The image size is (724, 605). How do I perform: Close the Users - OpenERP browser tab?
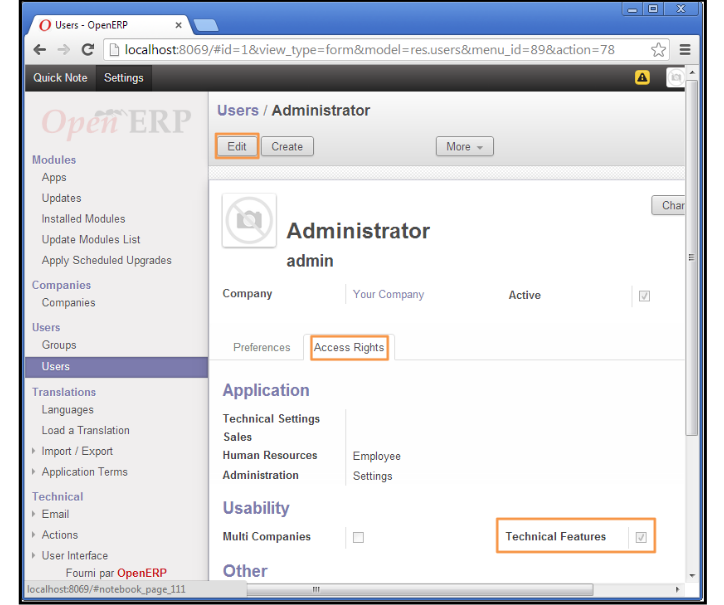pyautogui.click(x=178, y=25)
